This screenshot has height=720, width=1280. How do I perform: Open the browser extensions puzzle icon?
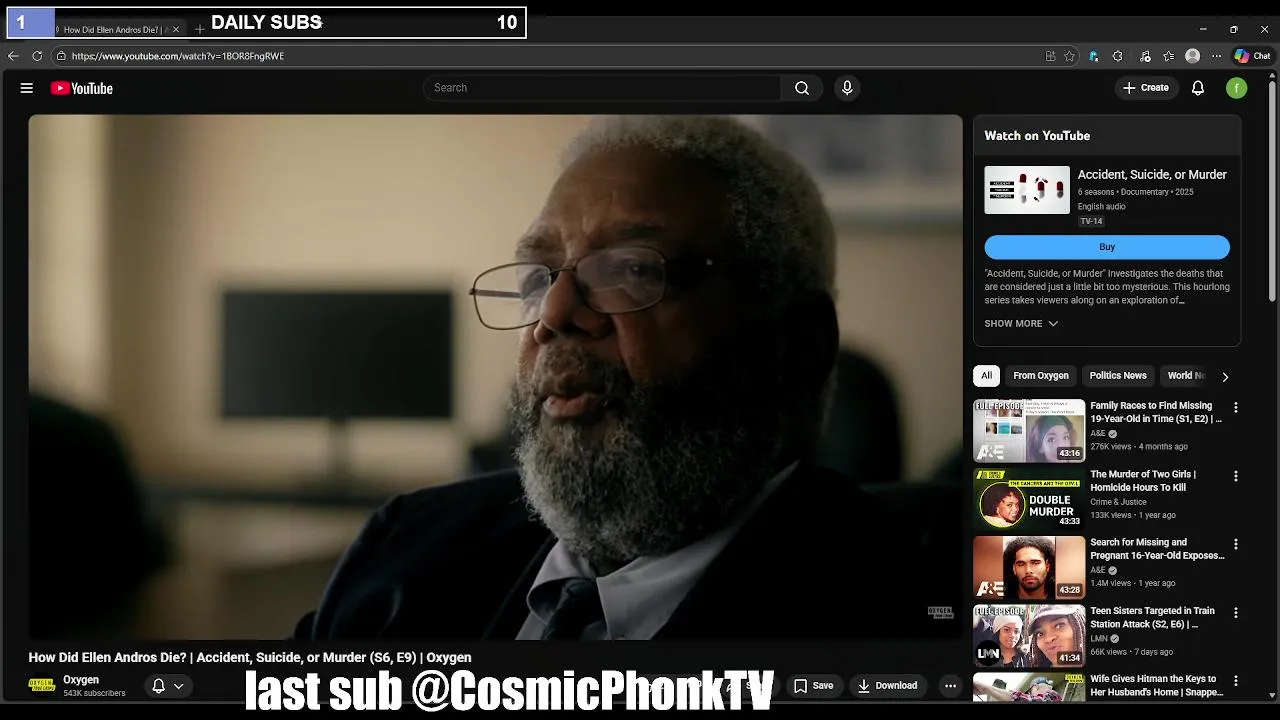(x=1118, y=56)
